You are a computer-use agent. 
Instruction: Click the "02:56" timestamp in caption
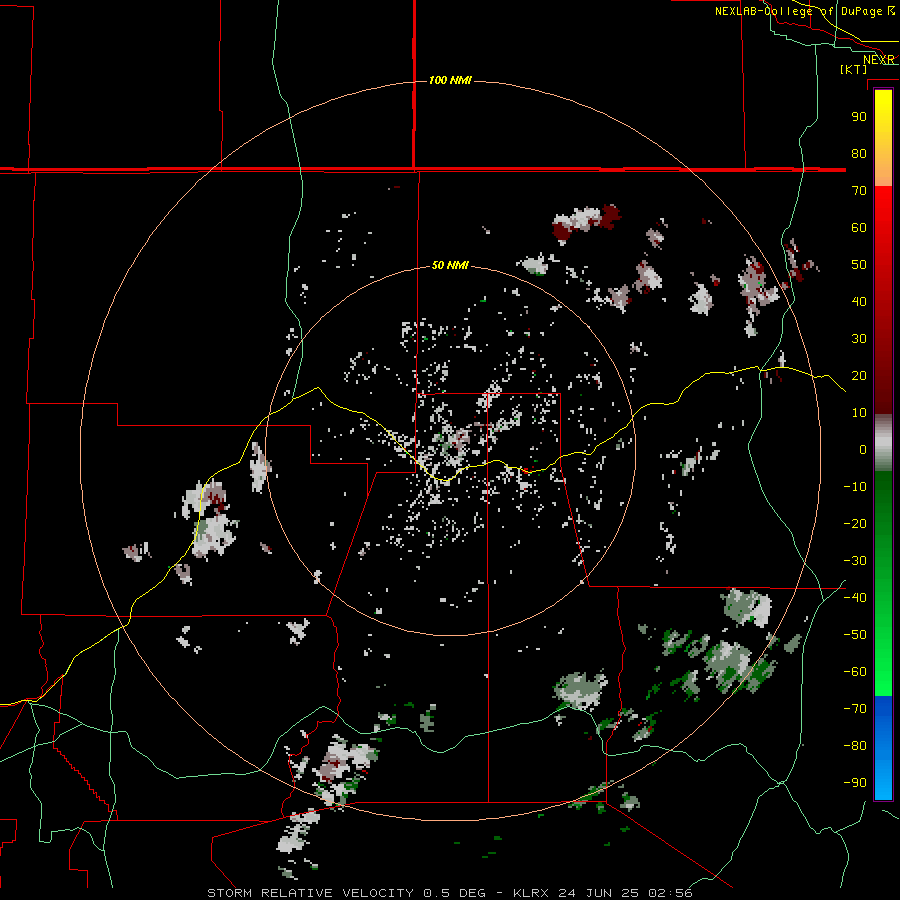670,893
